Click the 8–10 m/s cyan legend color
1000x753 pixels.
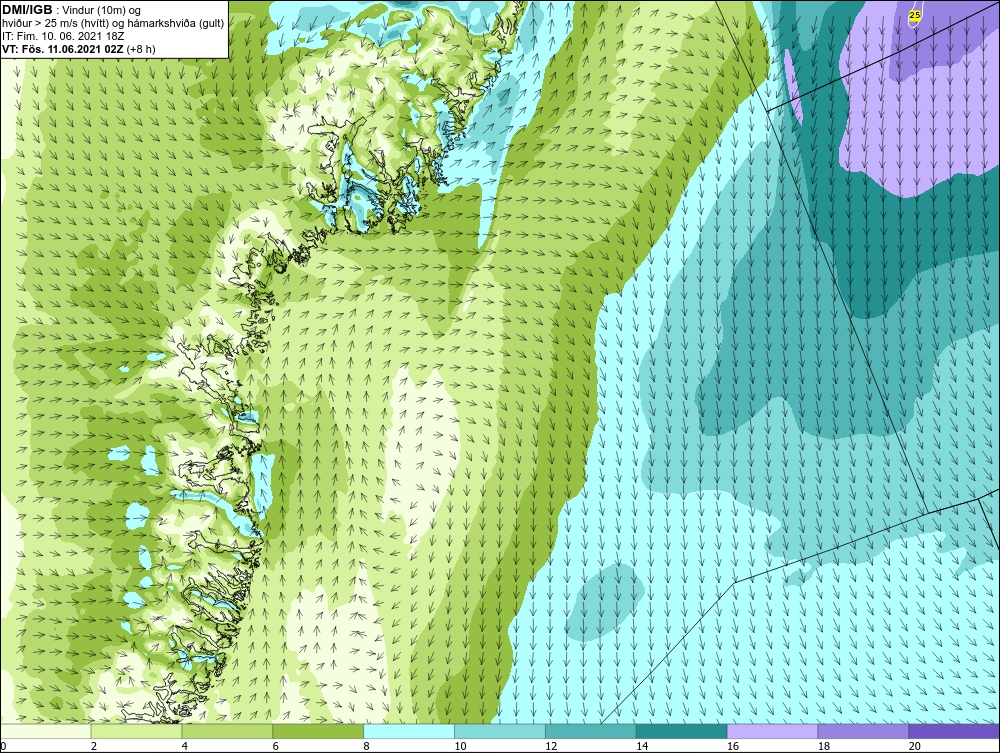409,731
